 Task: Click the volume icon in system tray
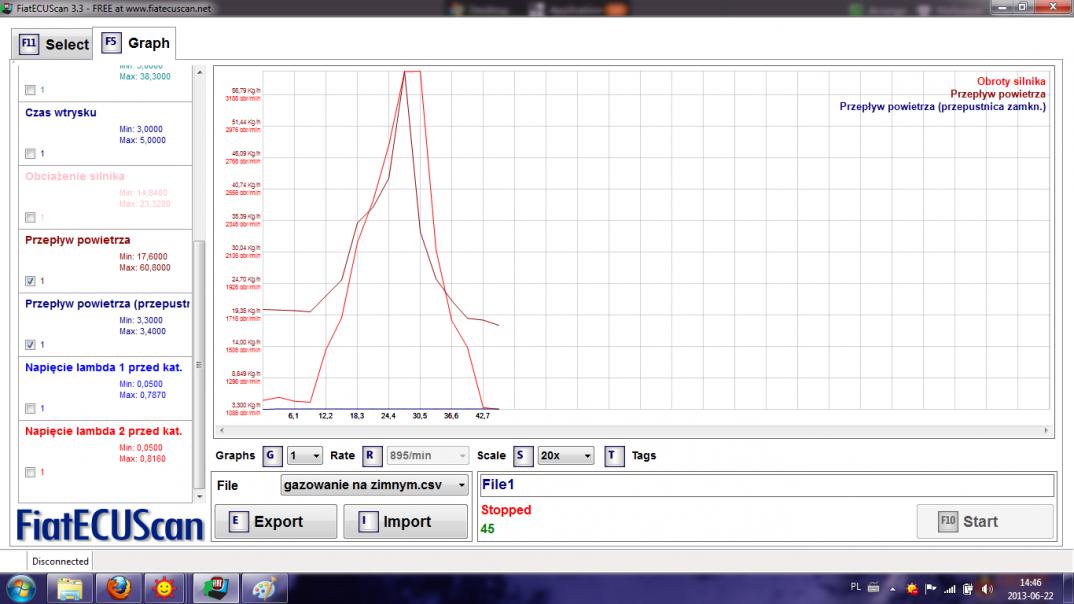pos(988,588)
